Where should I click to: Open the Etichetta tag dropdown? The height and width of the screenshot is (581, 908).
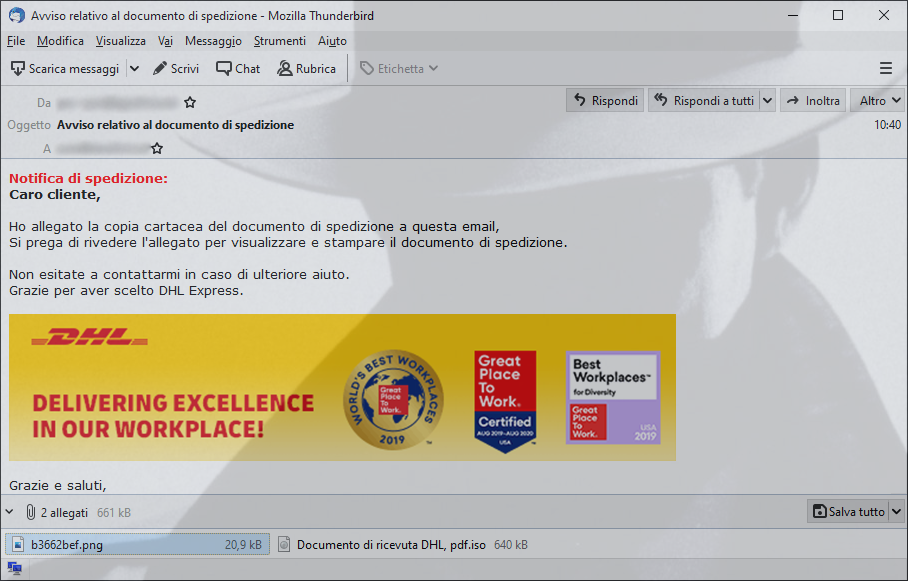pyautogui.click(x=399, y=68)
